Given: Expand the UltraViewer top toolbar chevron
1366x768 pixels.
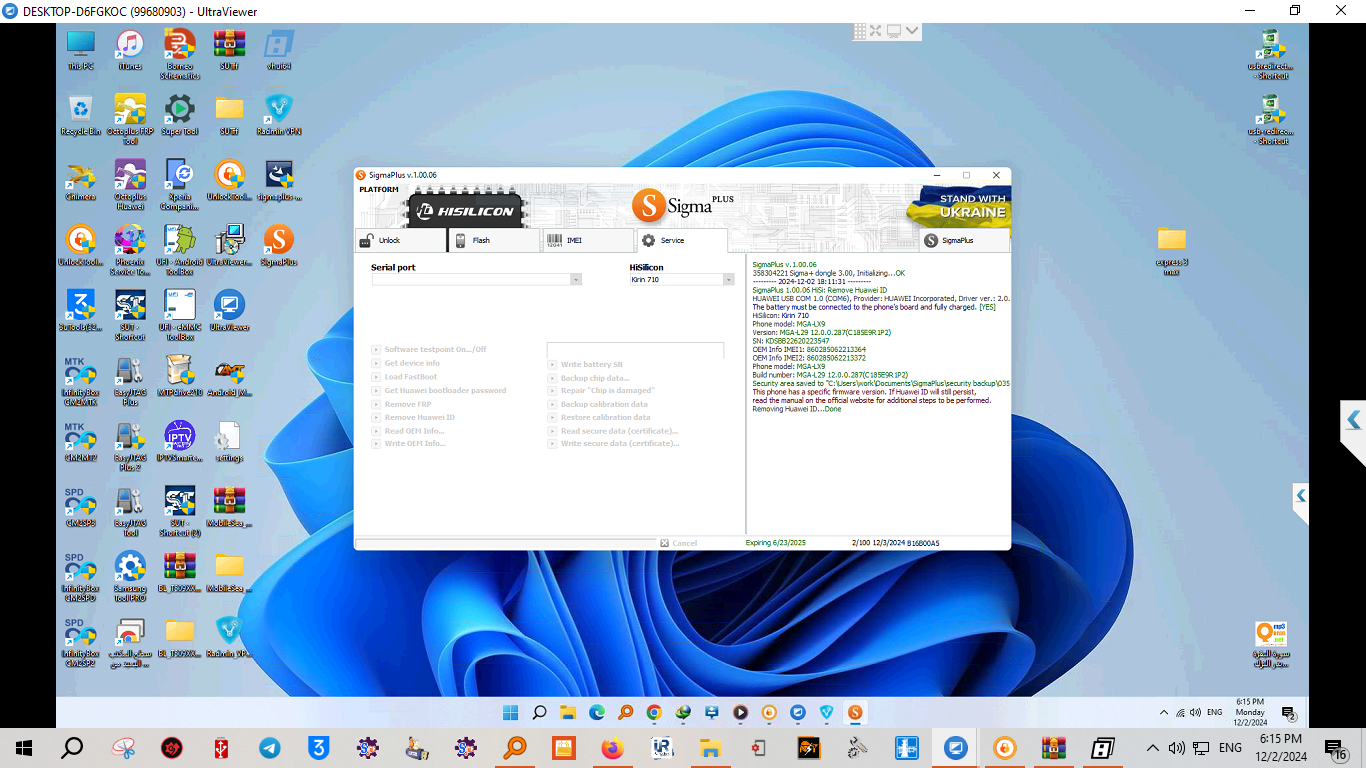Looking at the screenshot, I should click(912, 31).
